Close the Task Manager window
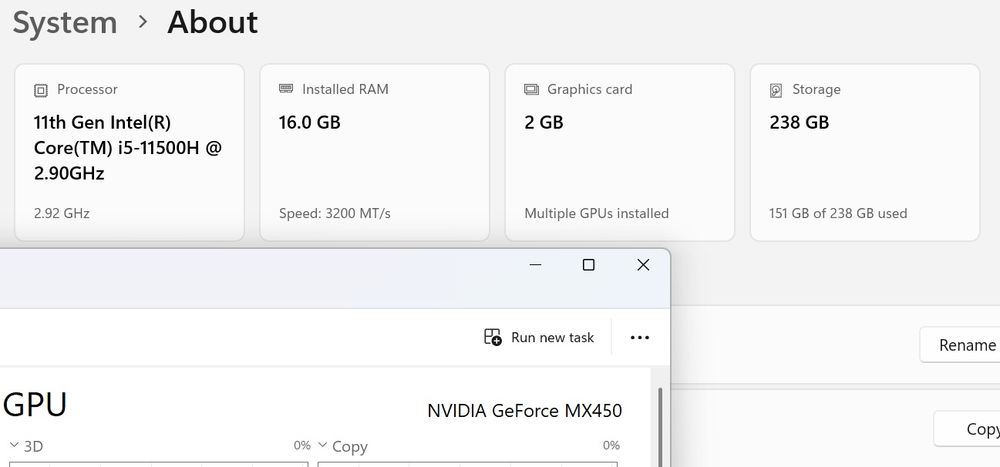 pyautogui.click(x=643, y=265)
